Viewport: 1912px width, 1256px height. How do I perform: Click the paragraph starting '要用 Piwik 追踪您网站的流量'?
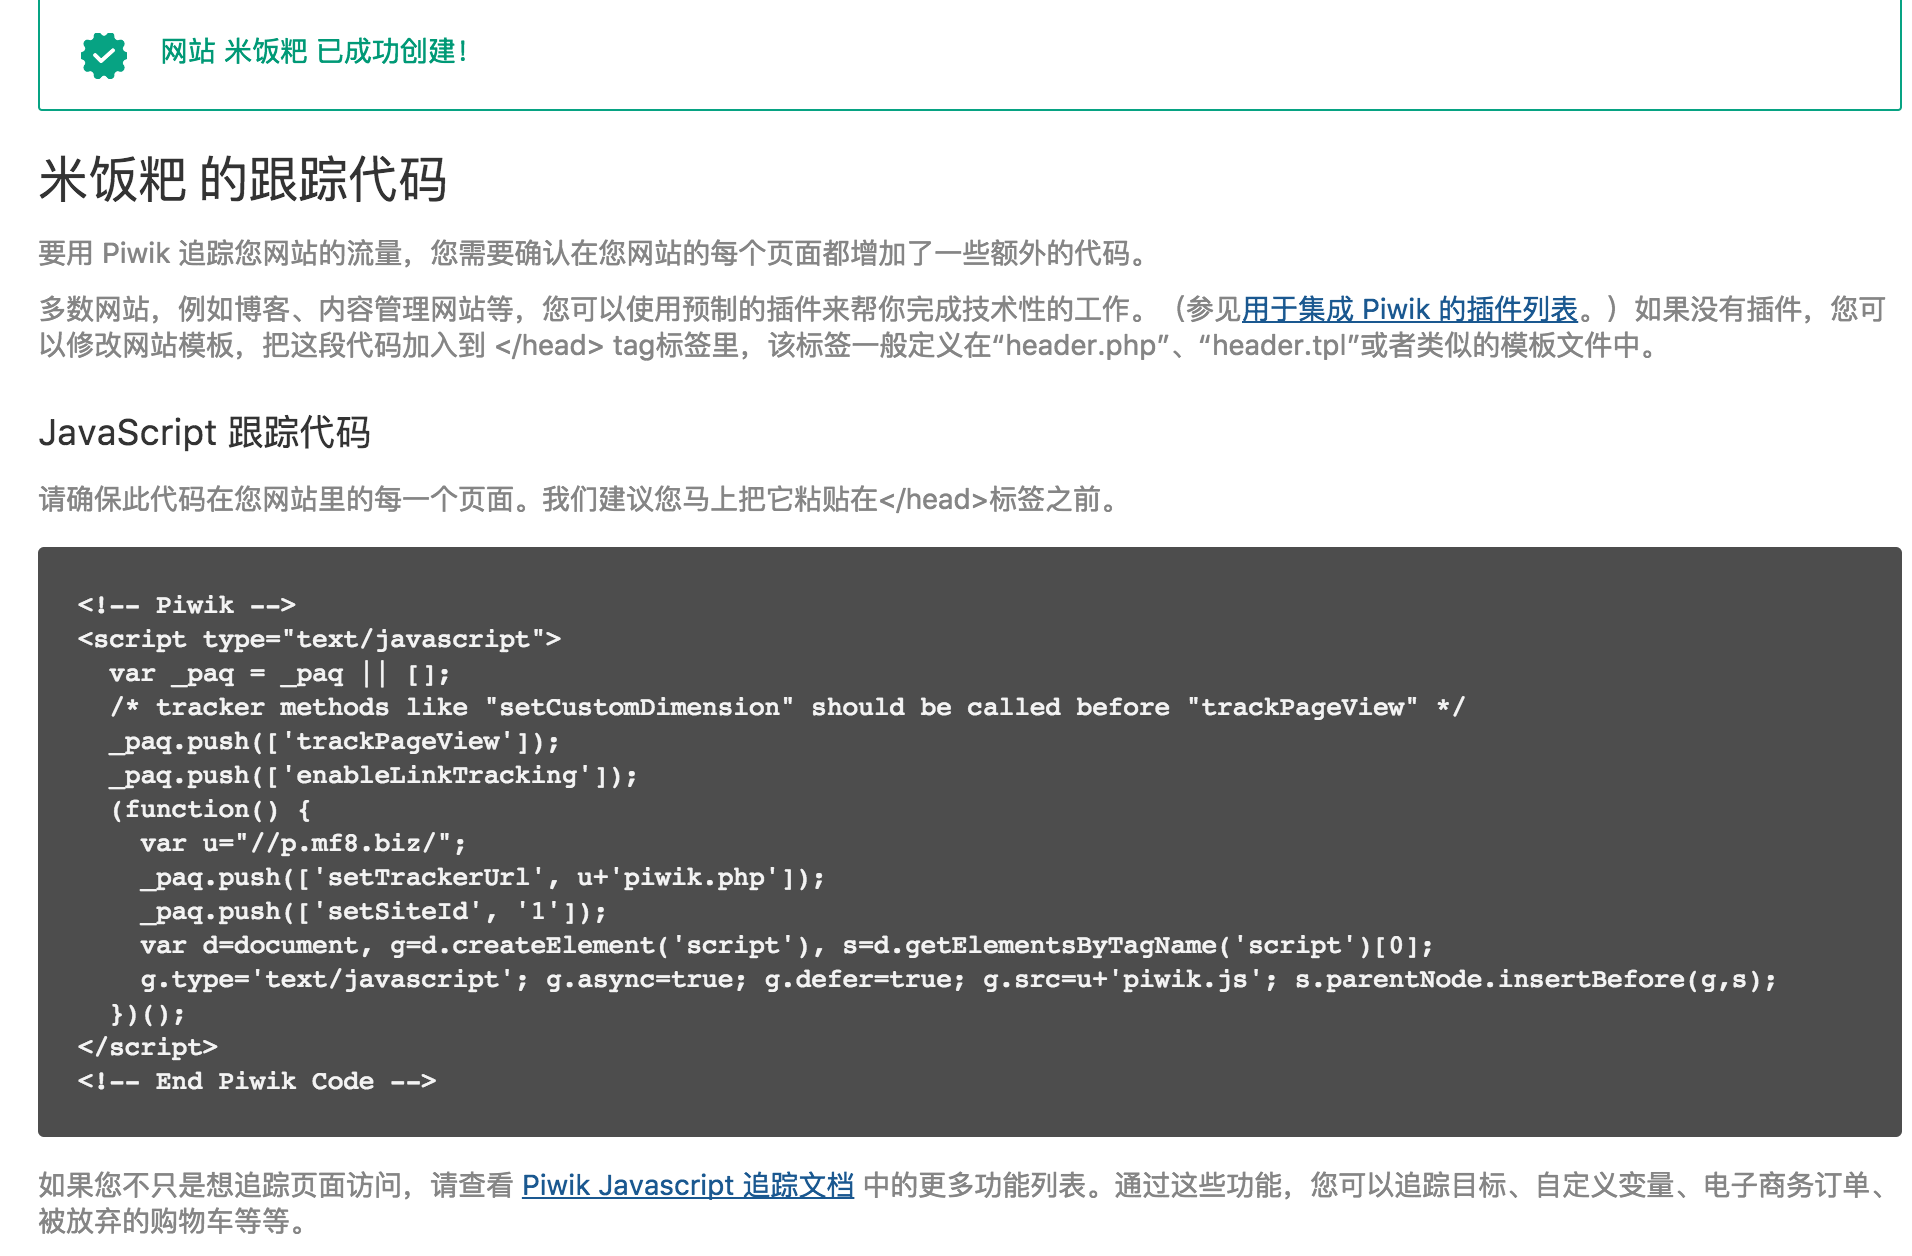tap(597, 253)
